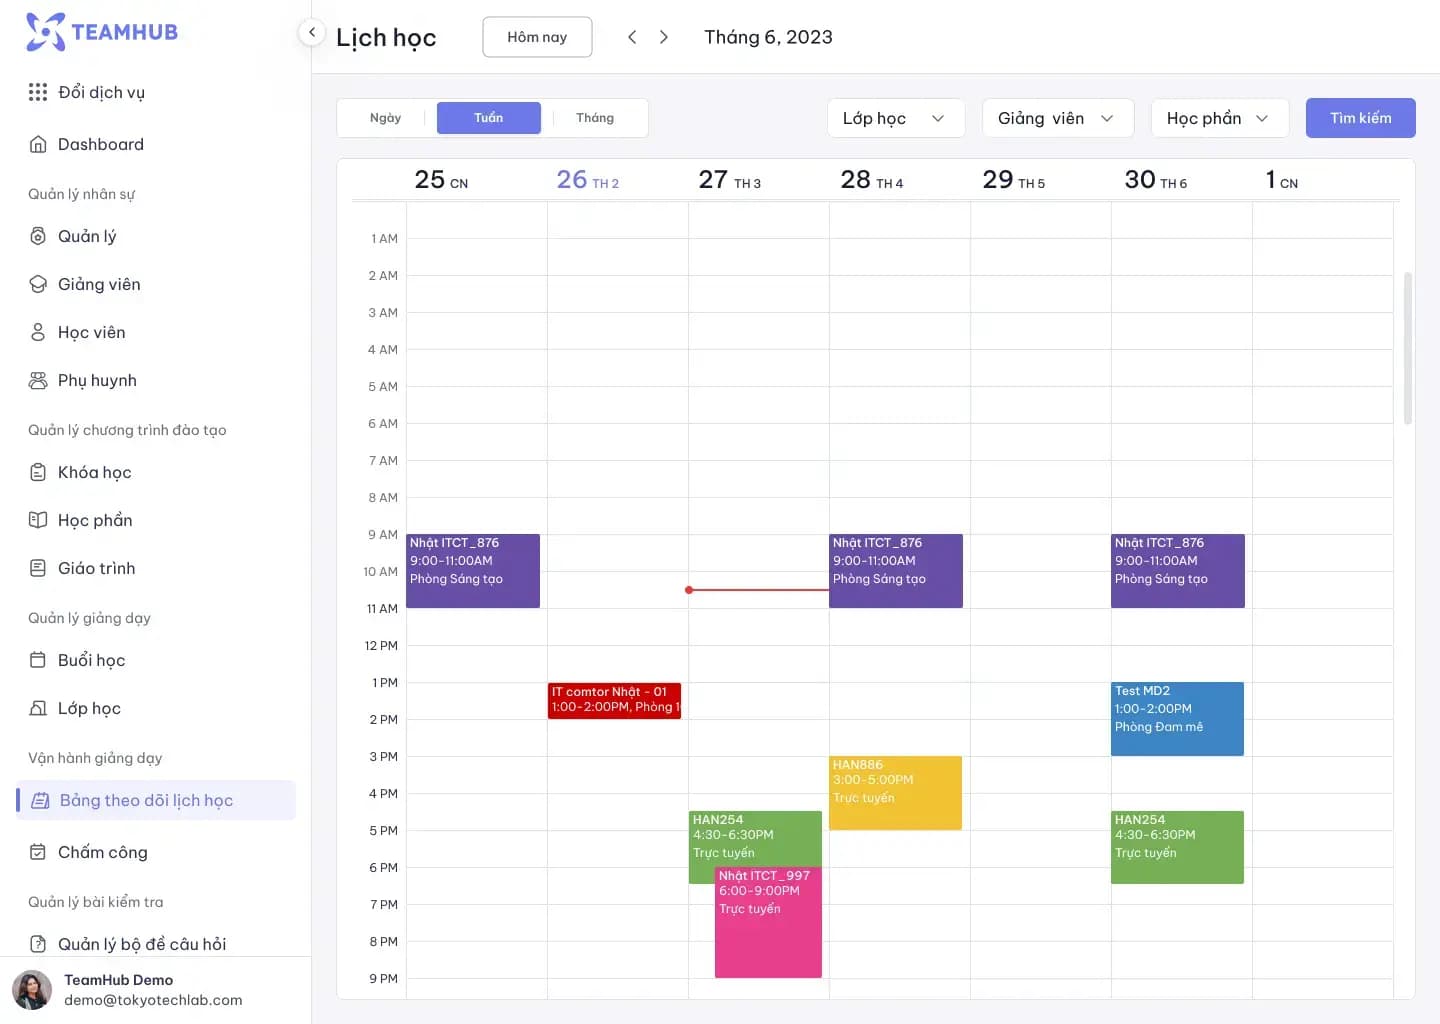Open Chấm công calendar-check icon
Image resolution: width=1440 pixels, height=1024 pixels.
pos(38,852)
